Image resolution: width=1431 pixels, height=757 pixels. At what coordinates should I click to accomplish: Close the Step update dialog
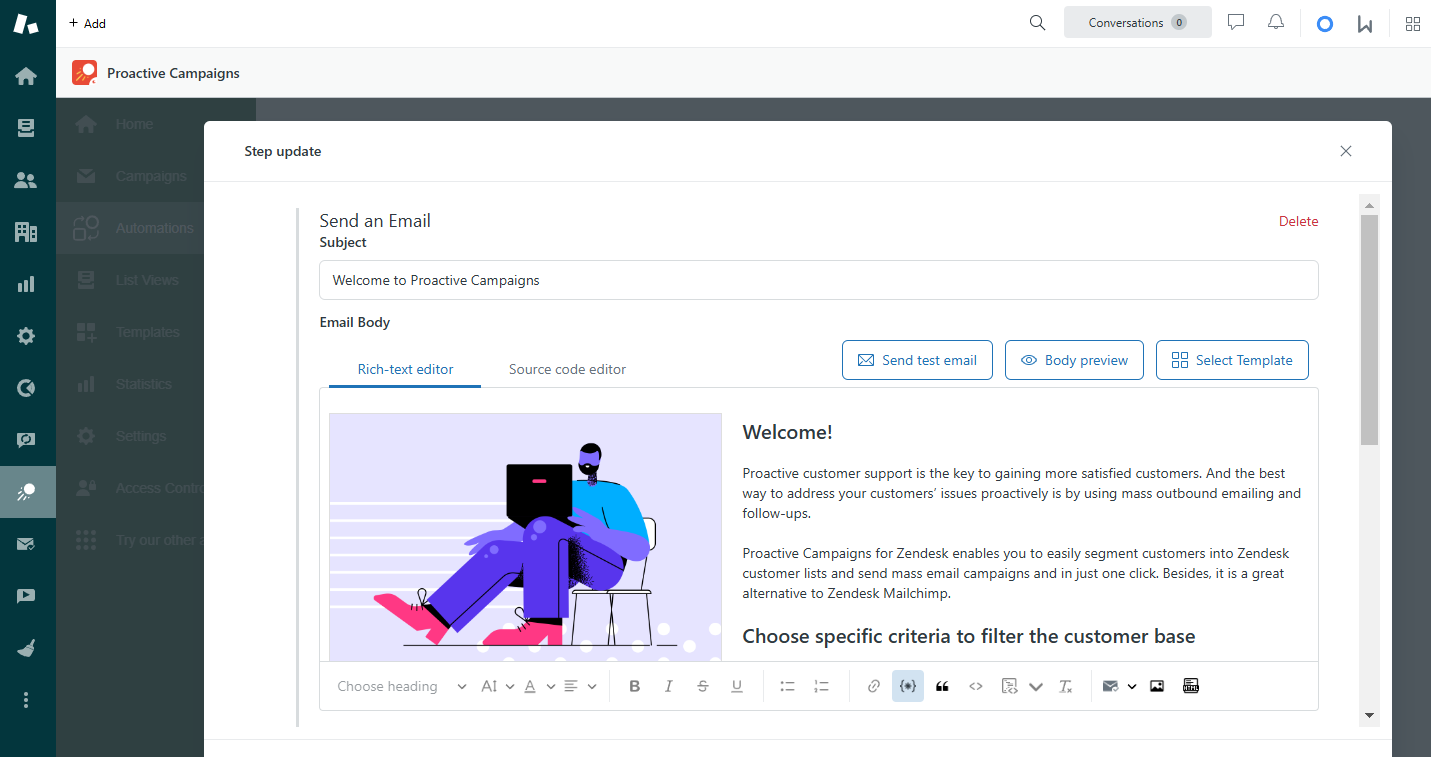coord(1346,151)
